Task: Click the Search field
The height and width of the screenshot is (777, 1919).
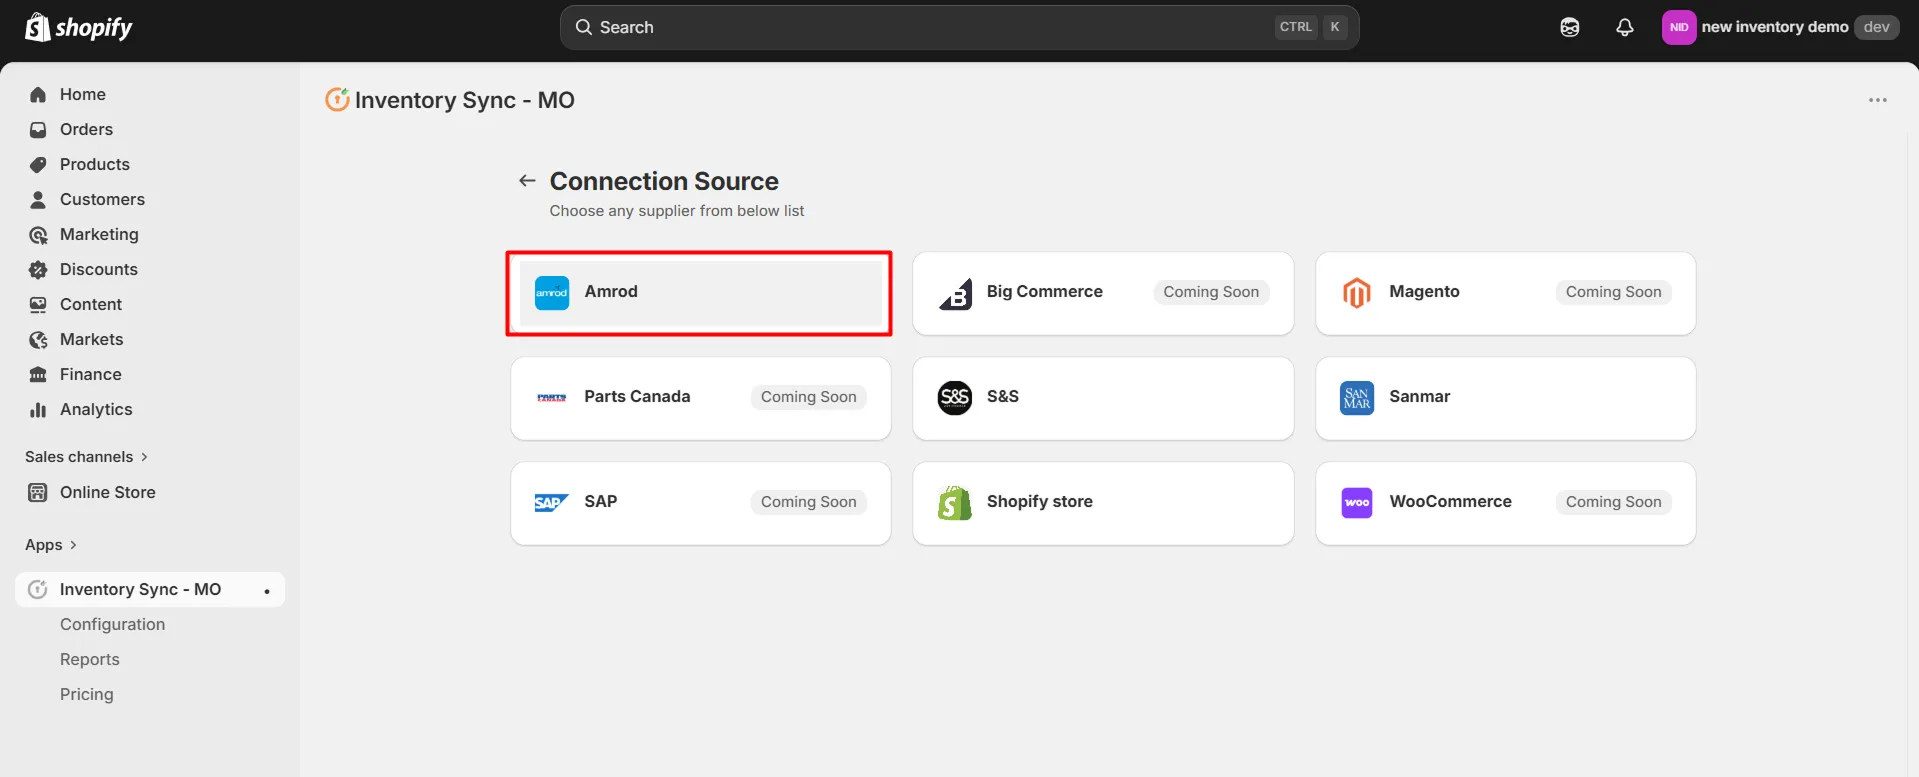Action: click(x=959, y=27)
